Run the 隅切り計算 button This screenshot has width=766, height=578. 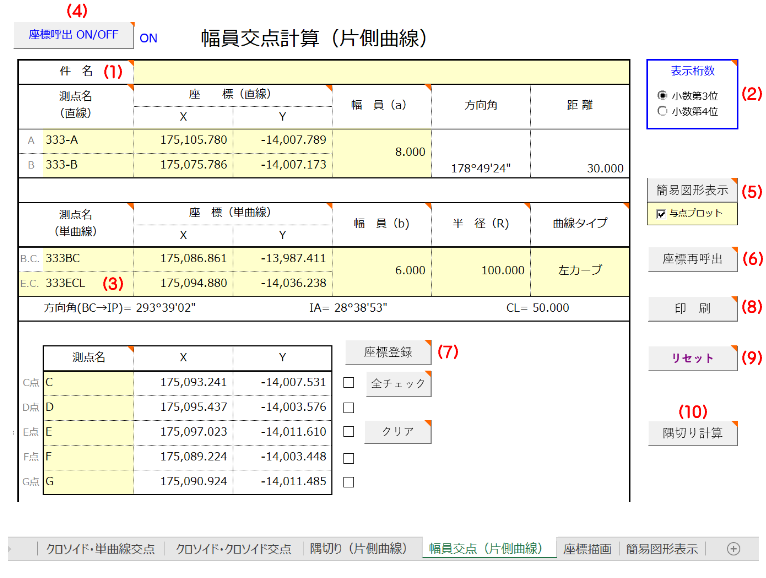(691, 433)
